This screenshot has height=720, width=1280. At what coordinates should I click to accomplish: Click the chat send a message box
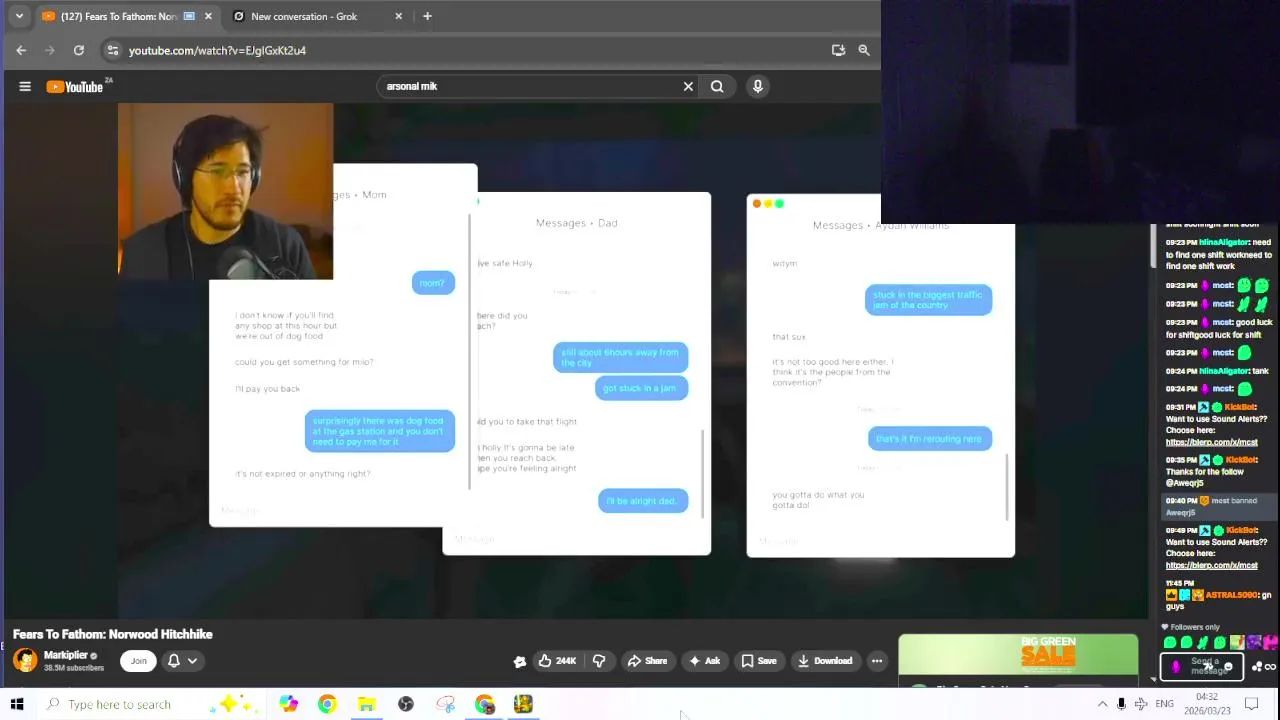(x=1202, y=666)
